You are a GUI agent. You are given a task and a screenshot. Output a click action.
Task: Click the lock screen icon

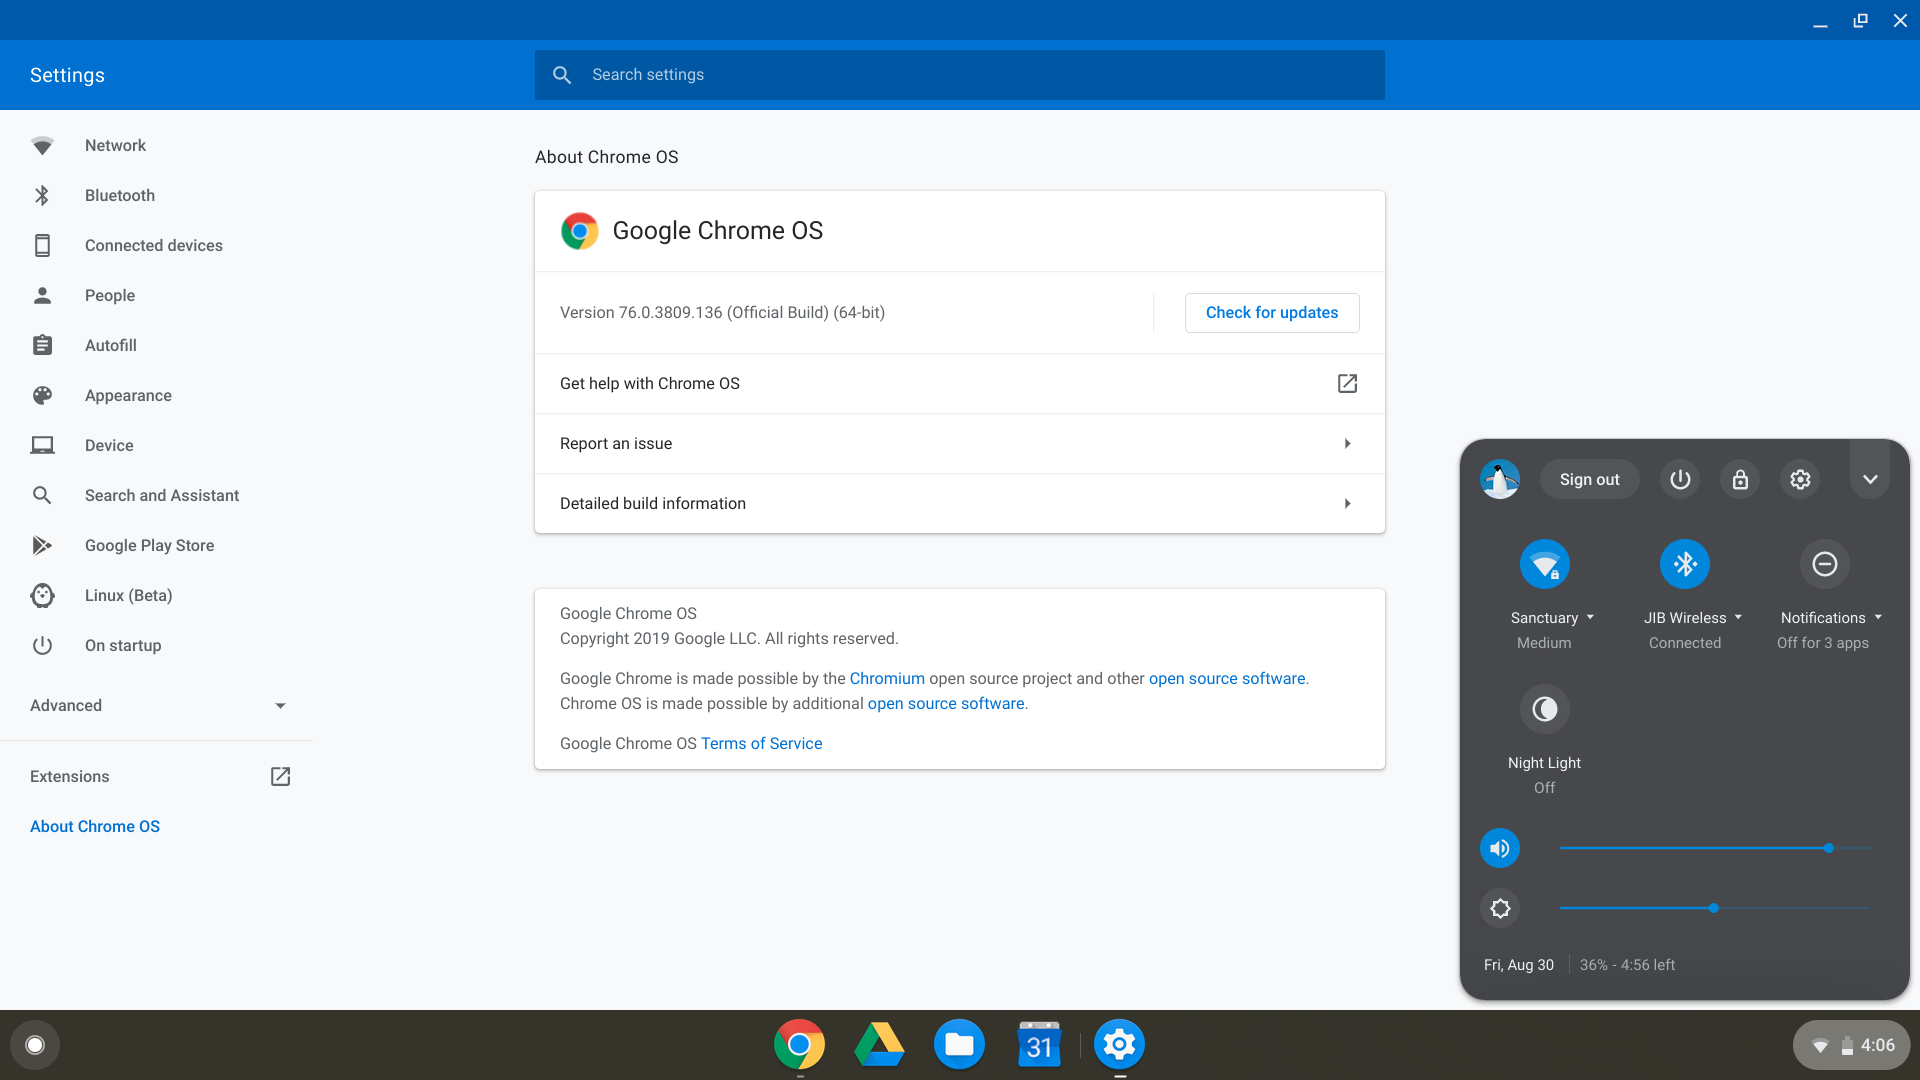click(x=1740, y=480)
